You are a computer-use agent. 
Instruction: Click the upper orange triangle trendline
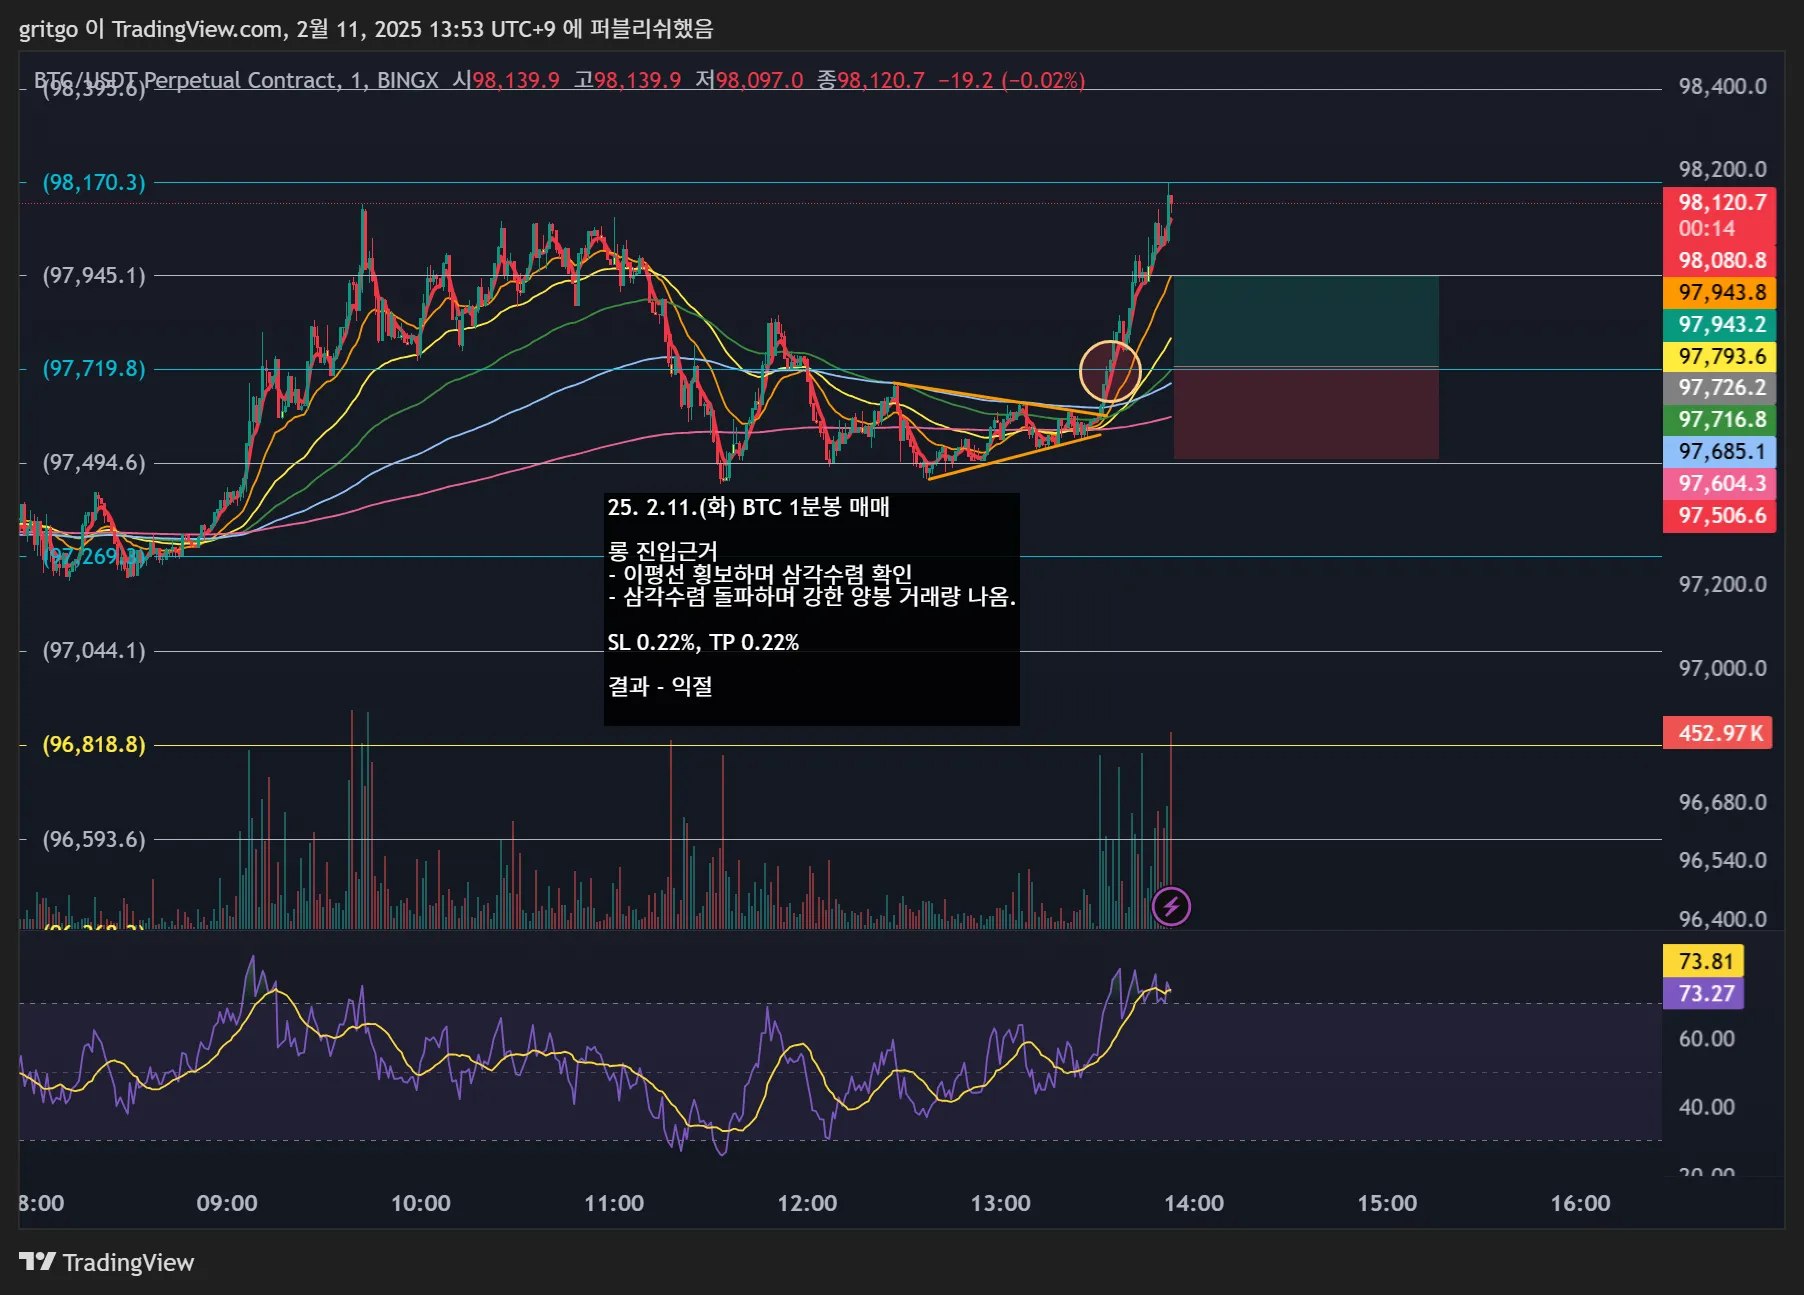click(x=1000, y=398)
